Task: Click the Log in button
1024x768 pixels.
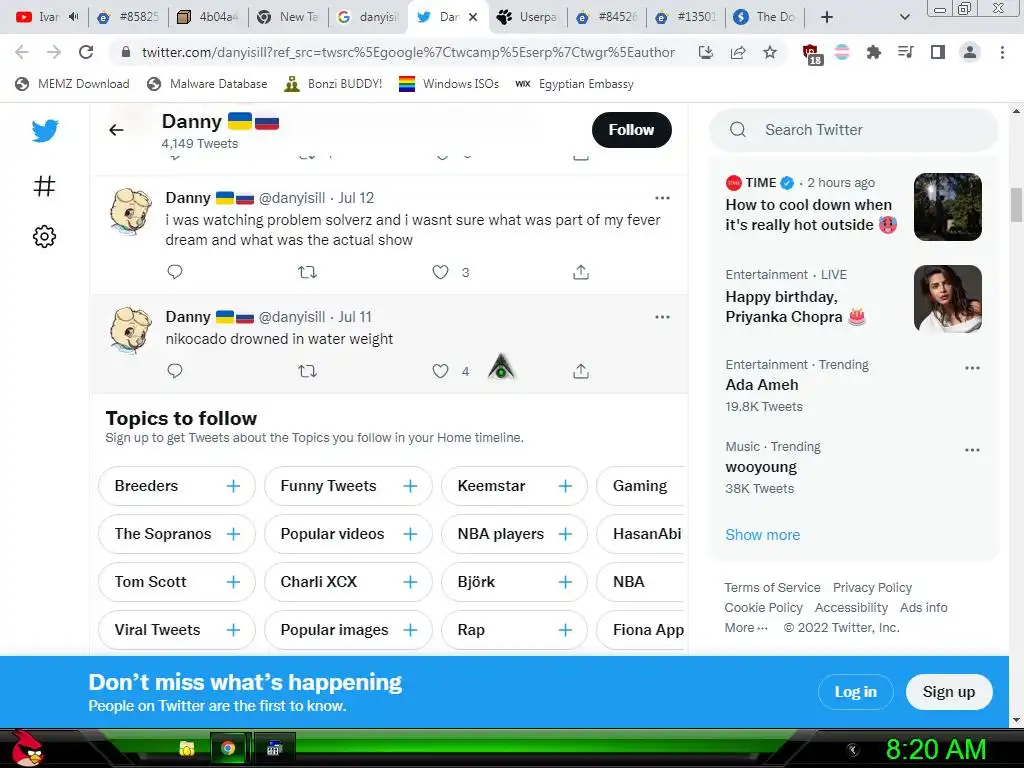Action: (x=856, y=692)
